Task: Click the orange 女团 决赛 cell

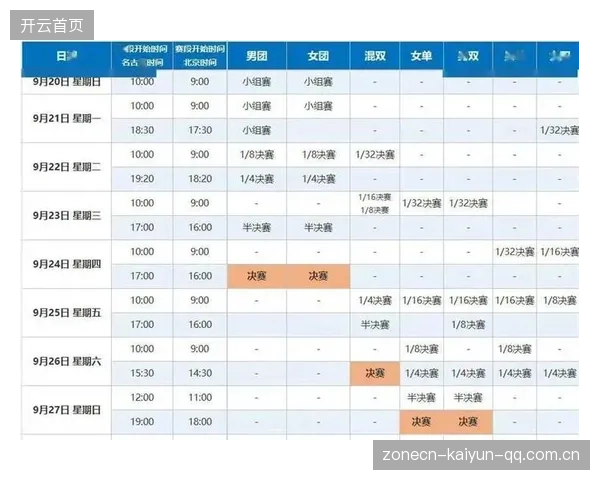Action: pos(318,276)
